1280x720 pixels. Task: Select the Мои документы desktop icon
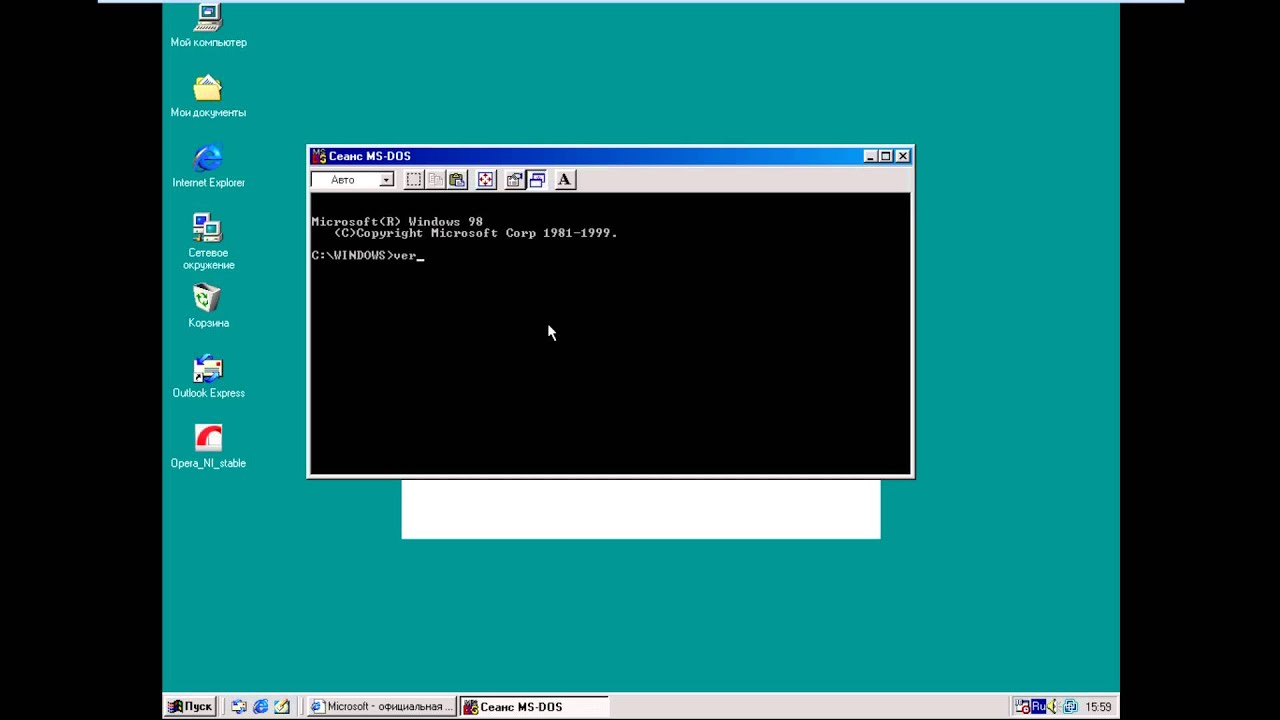click(208, 96)
